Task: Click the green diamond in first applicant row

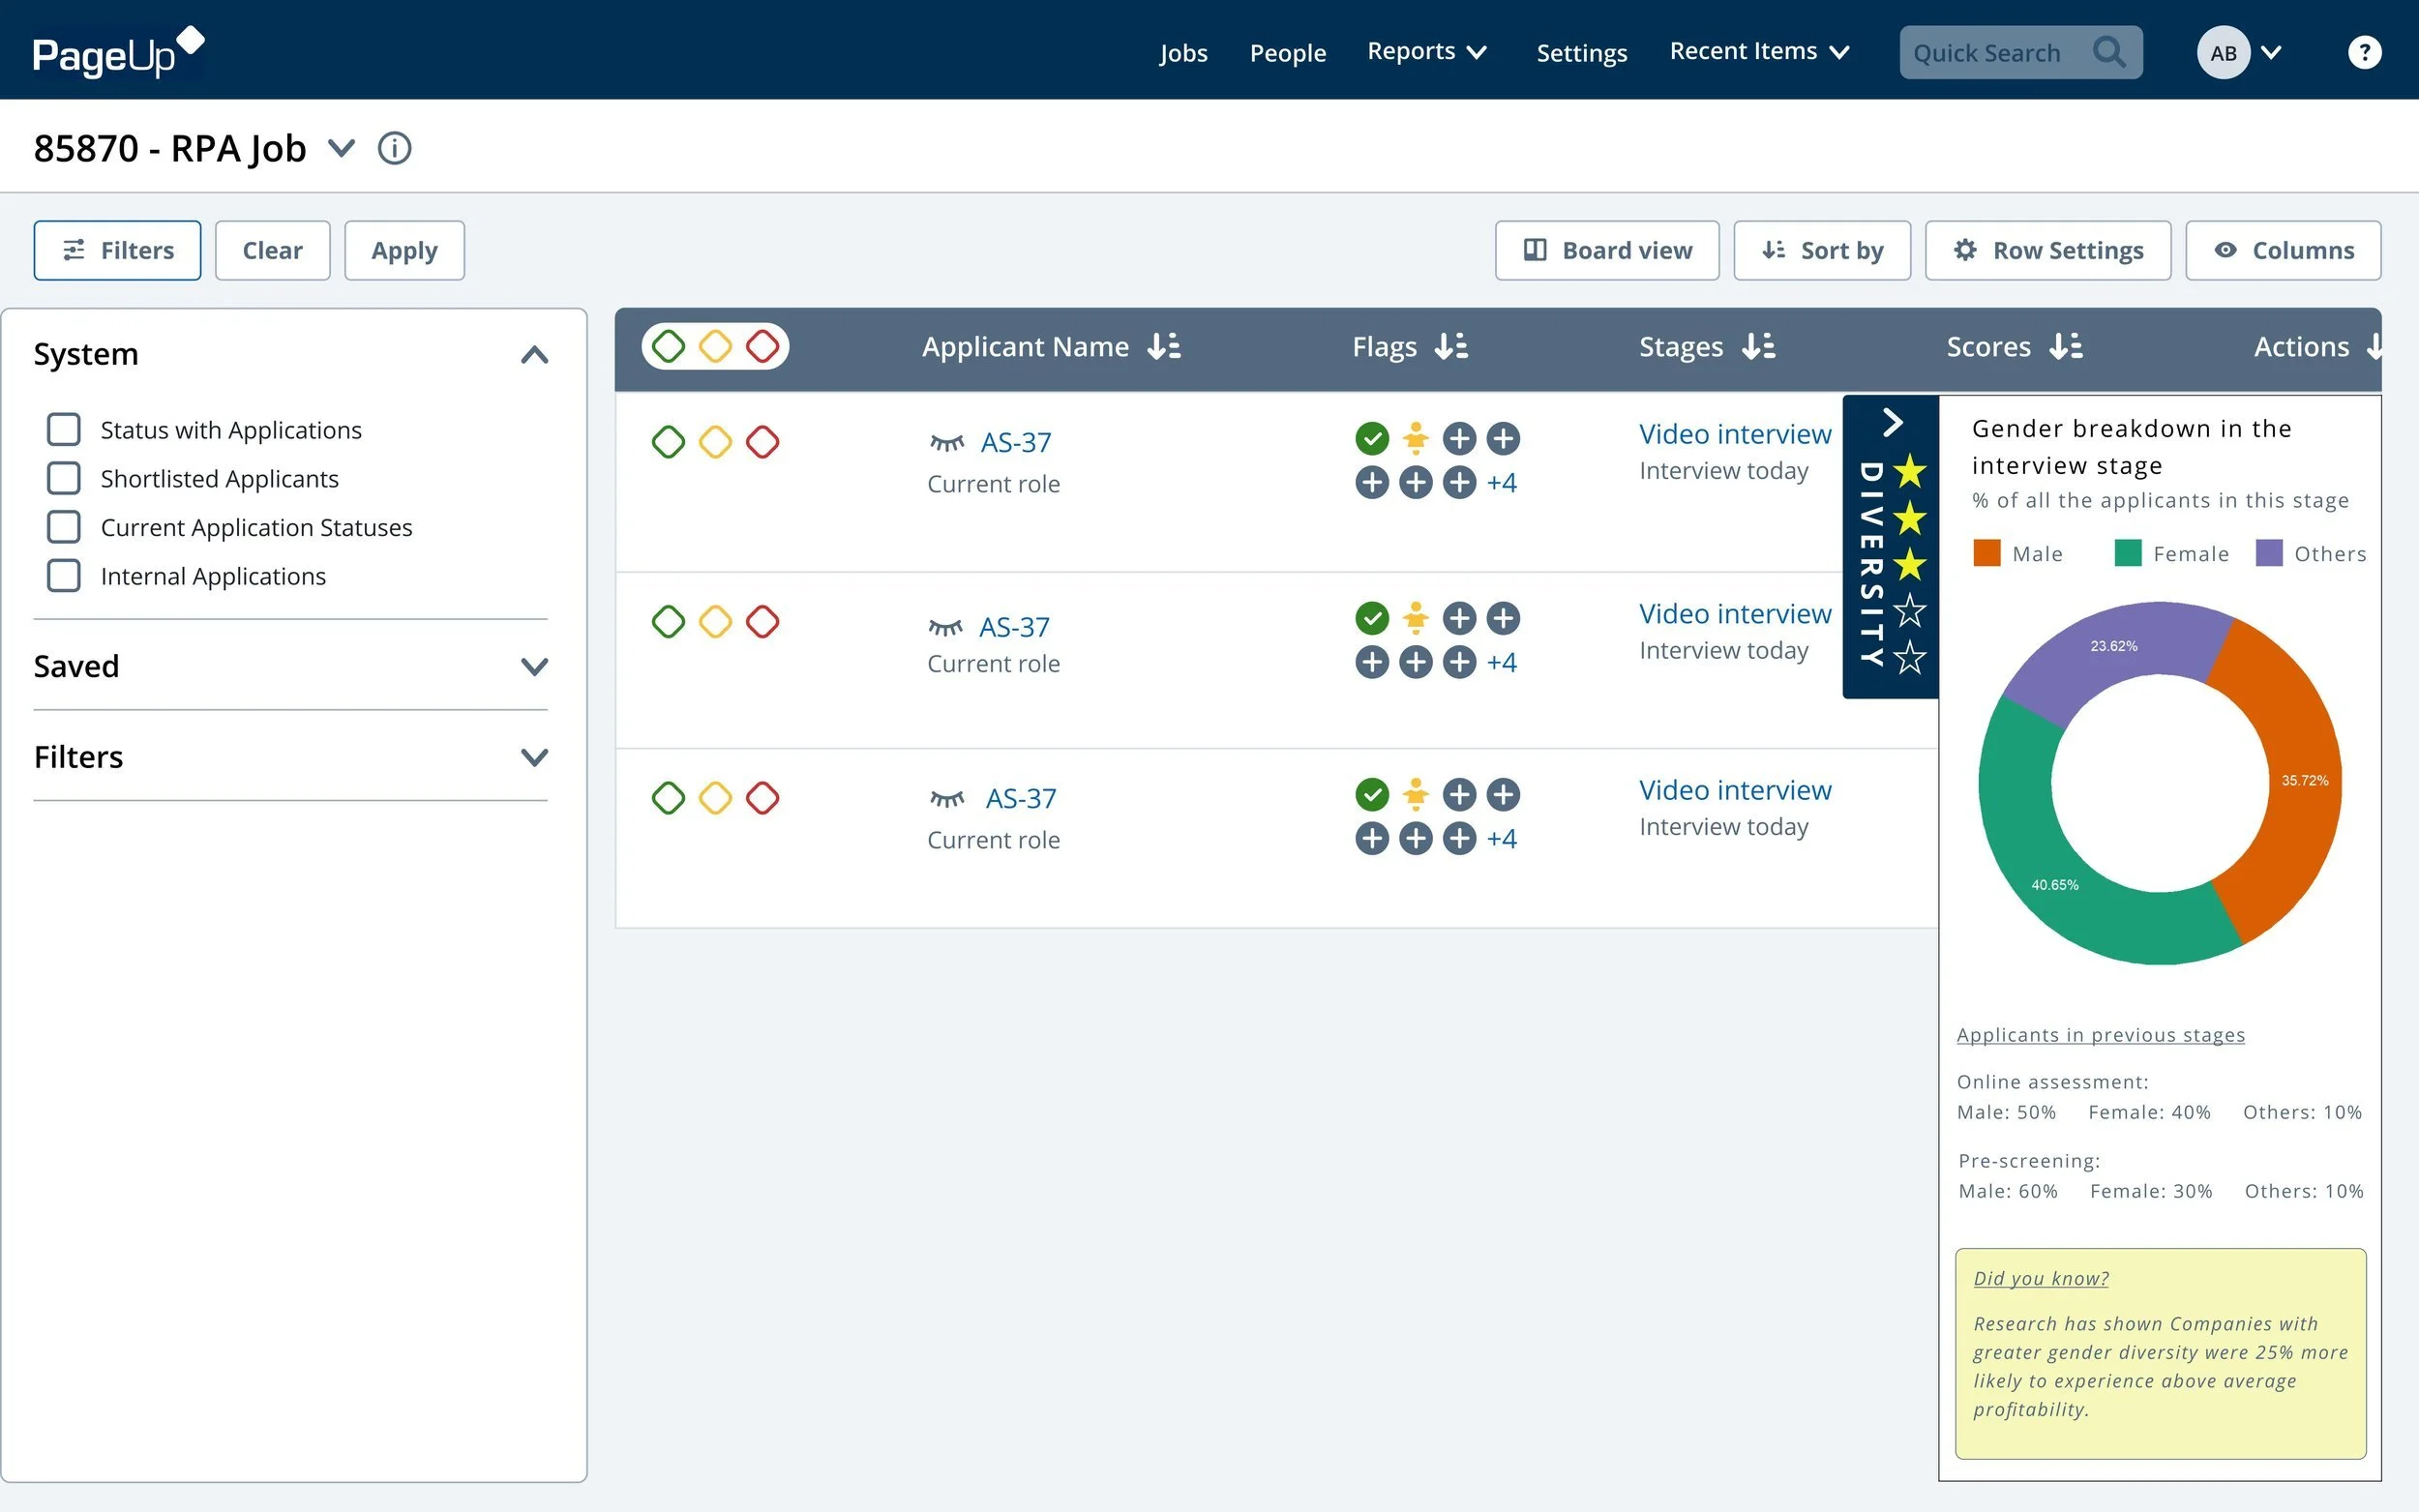Action: [x=668, y=442]
